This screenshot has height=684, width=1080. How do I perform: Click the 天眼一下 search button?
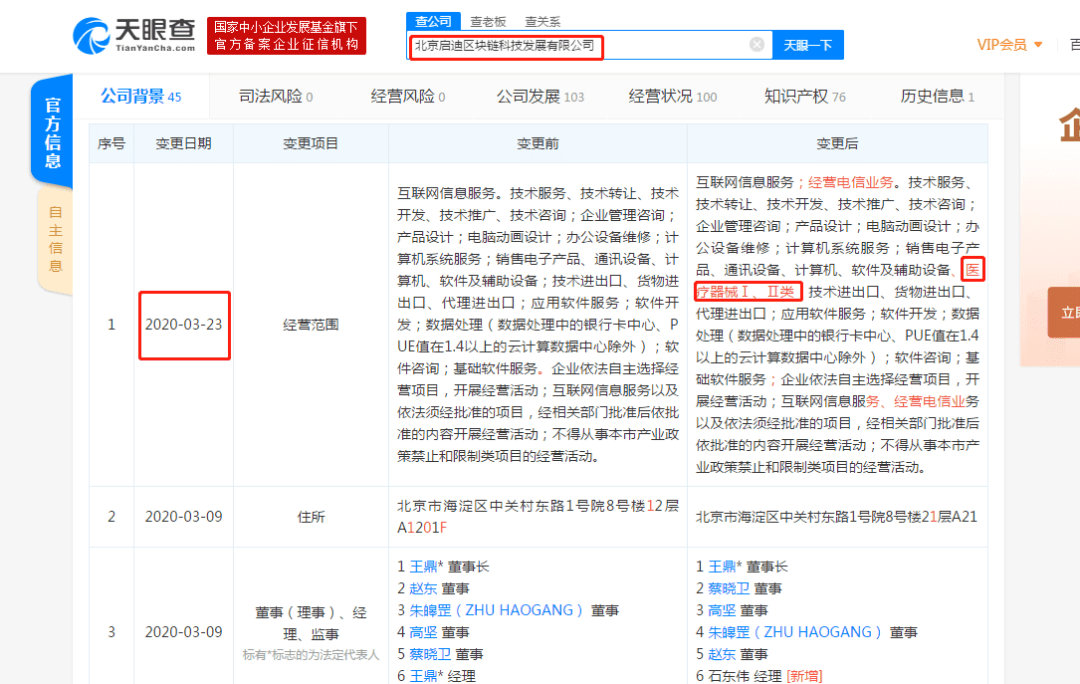click(x=807, y=45)
